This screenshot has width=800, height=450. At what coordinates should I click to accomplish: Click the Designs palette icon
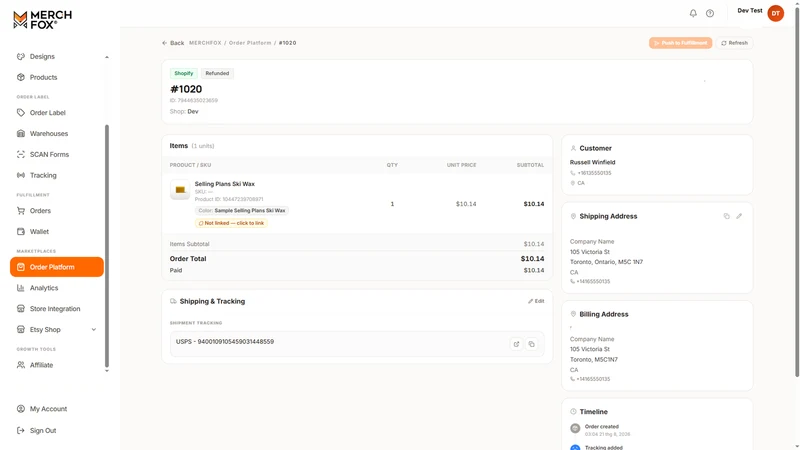21,57
